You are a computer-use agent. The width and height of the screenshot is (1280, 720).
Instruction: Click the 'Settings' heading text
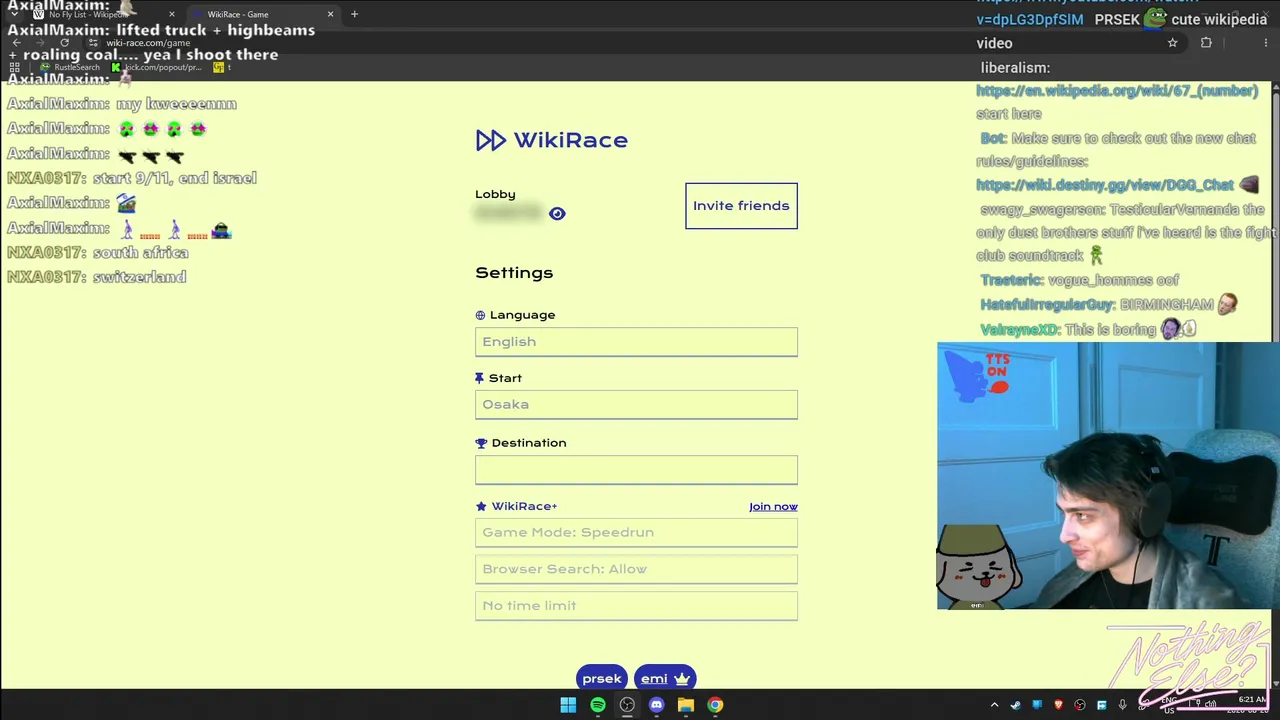pyautogui.click(x=514, y=273)
